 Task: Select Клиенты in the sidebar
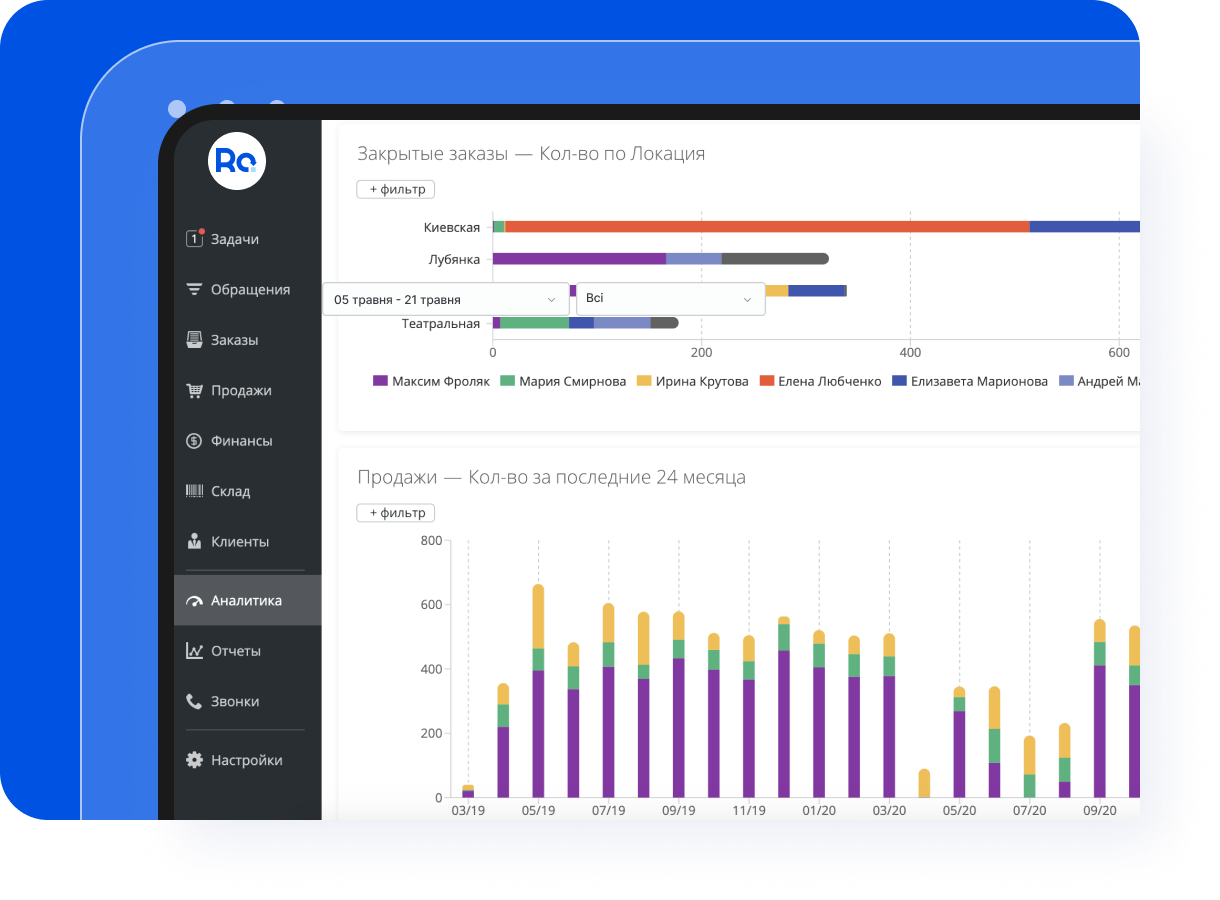(x=239, y=542)
